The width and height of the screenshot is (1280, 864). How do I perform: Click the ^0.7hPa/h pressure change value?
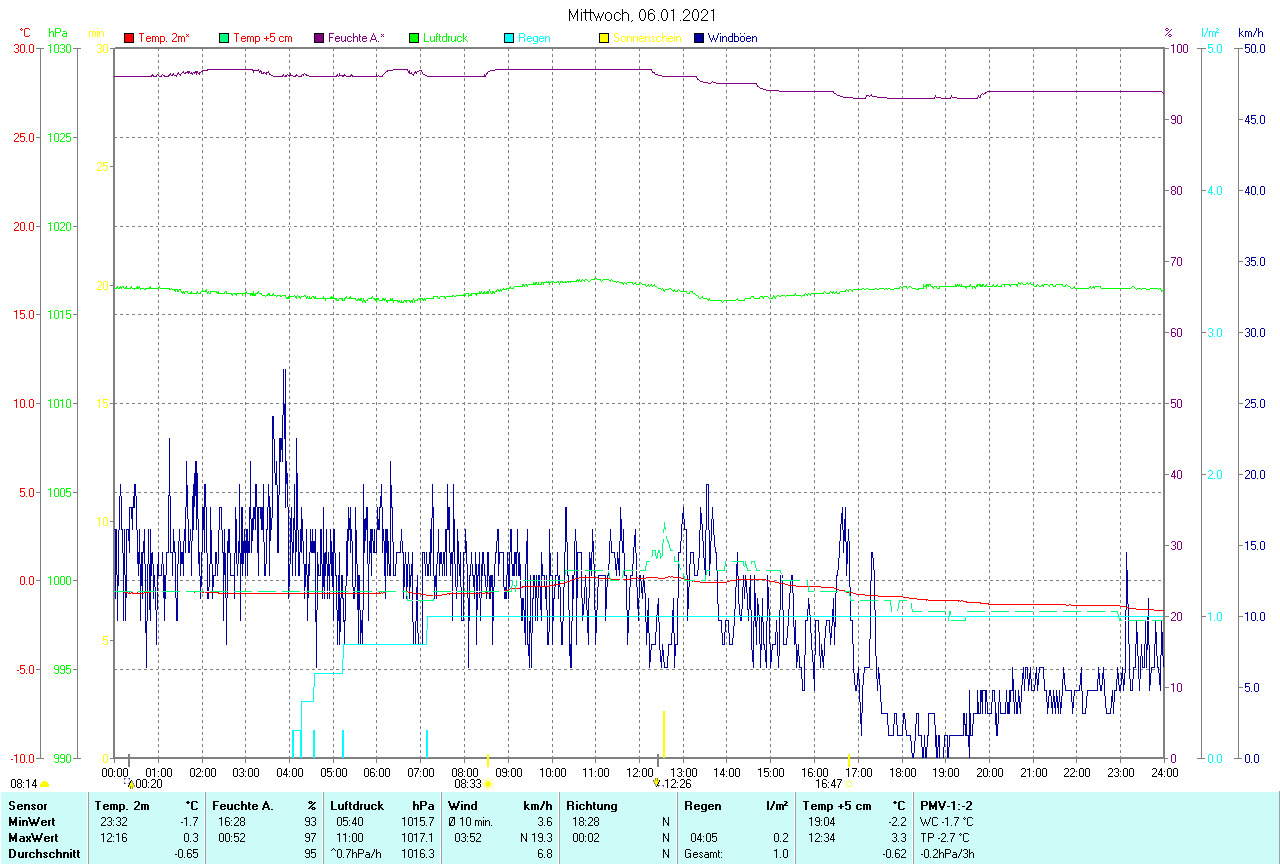tap(357, 854)
